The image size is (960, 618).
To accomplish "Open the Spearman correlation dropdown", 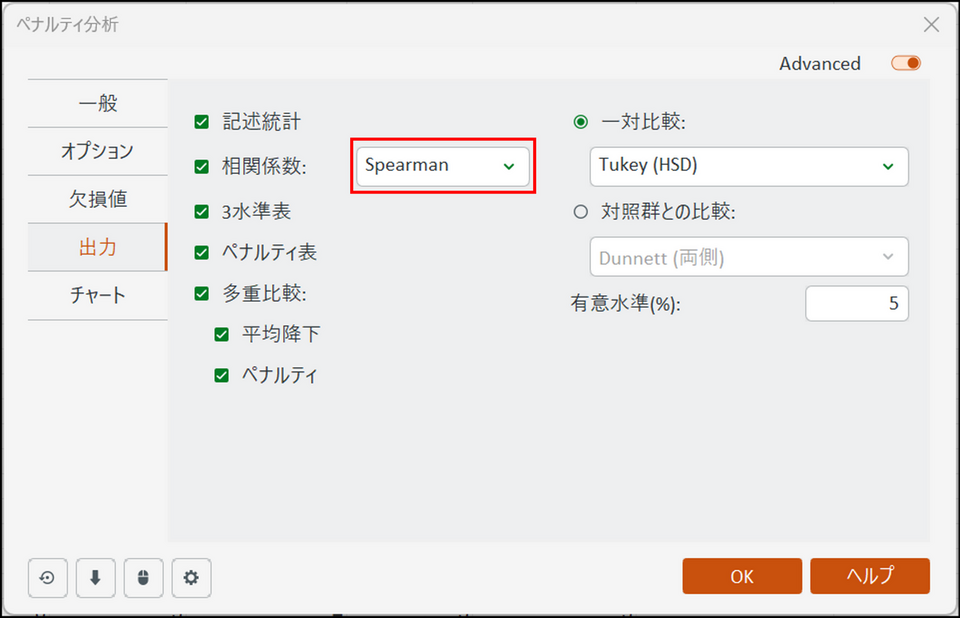I will click(442, 166).
